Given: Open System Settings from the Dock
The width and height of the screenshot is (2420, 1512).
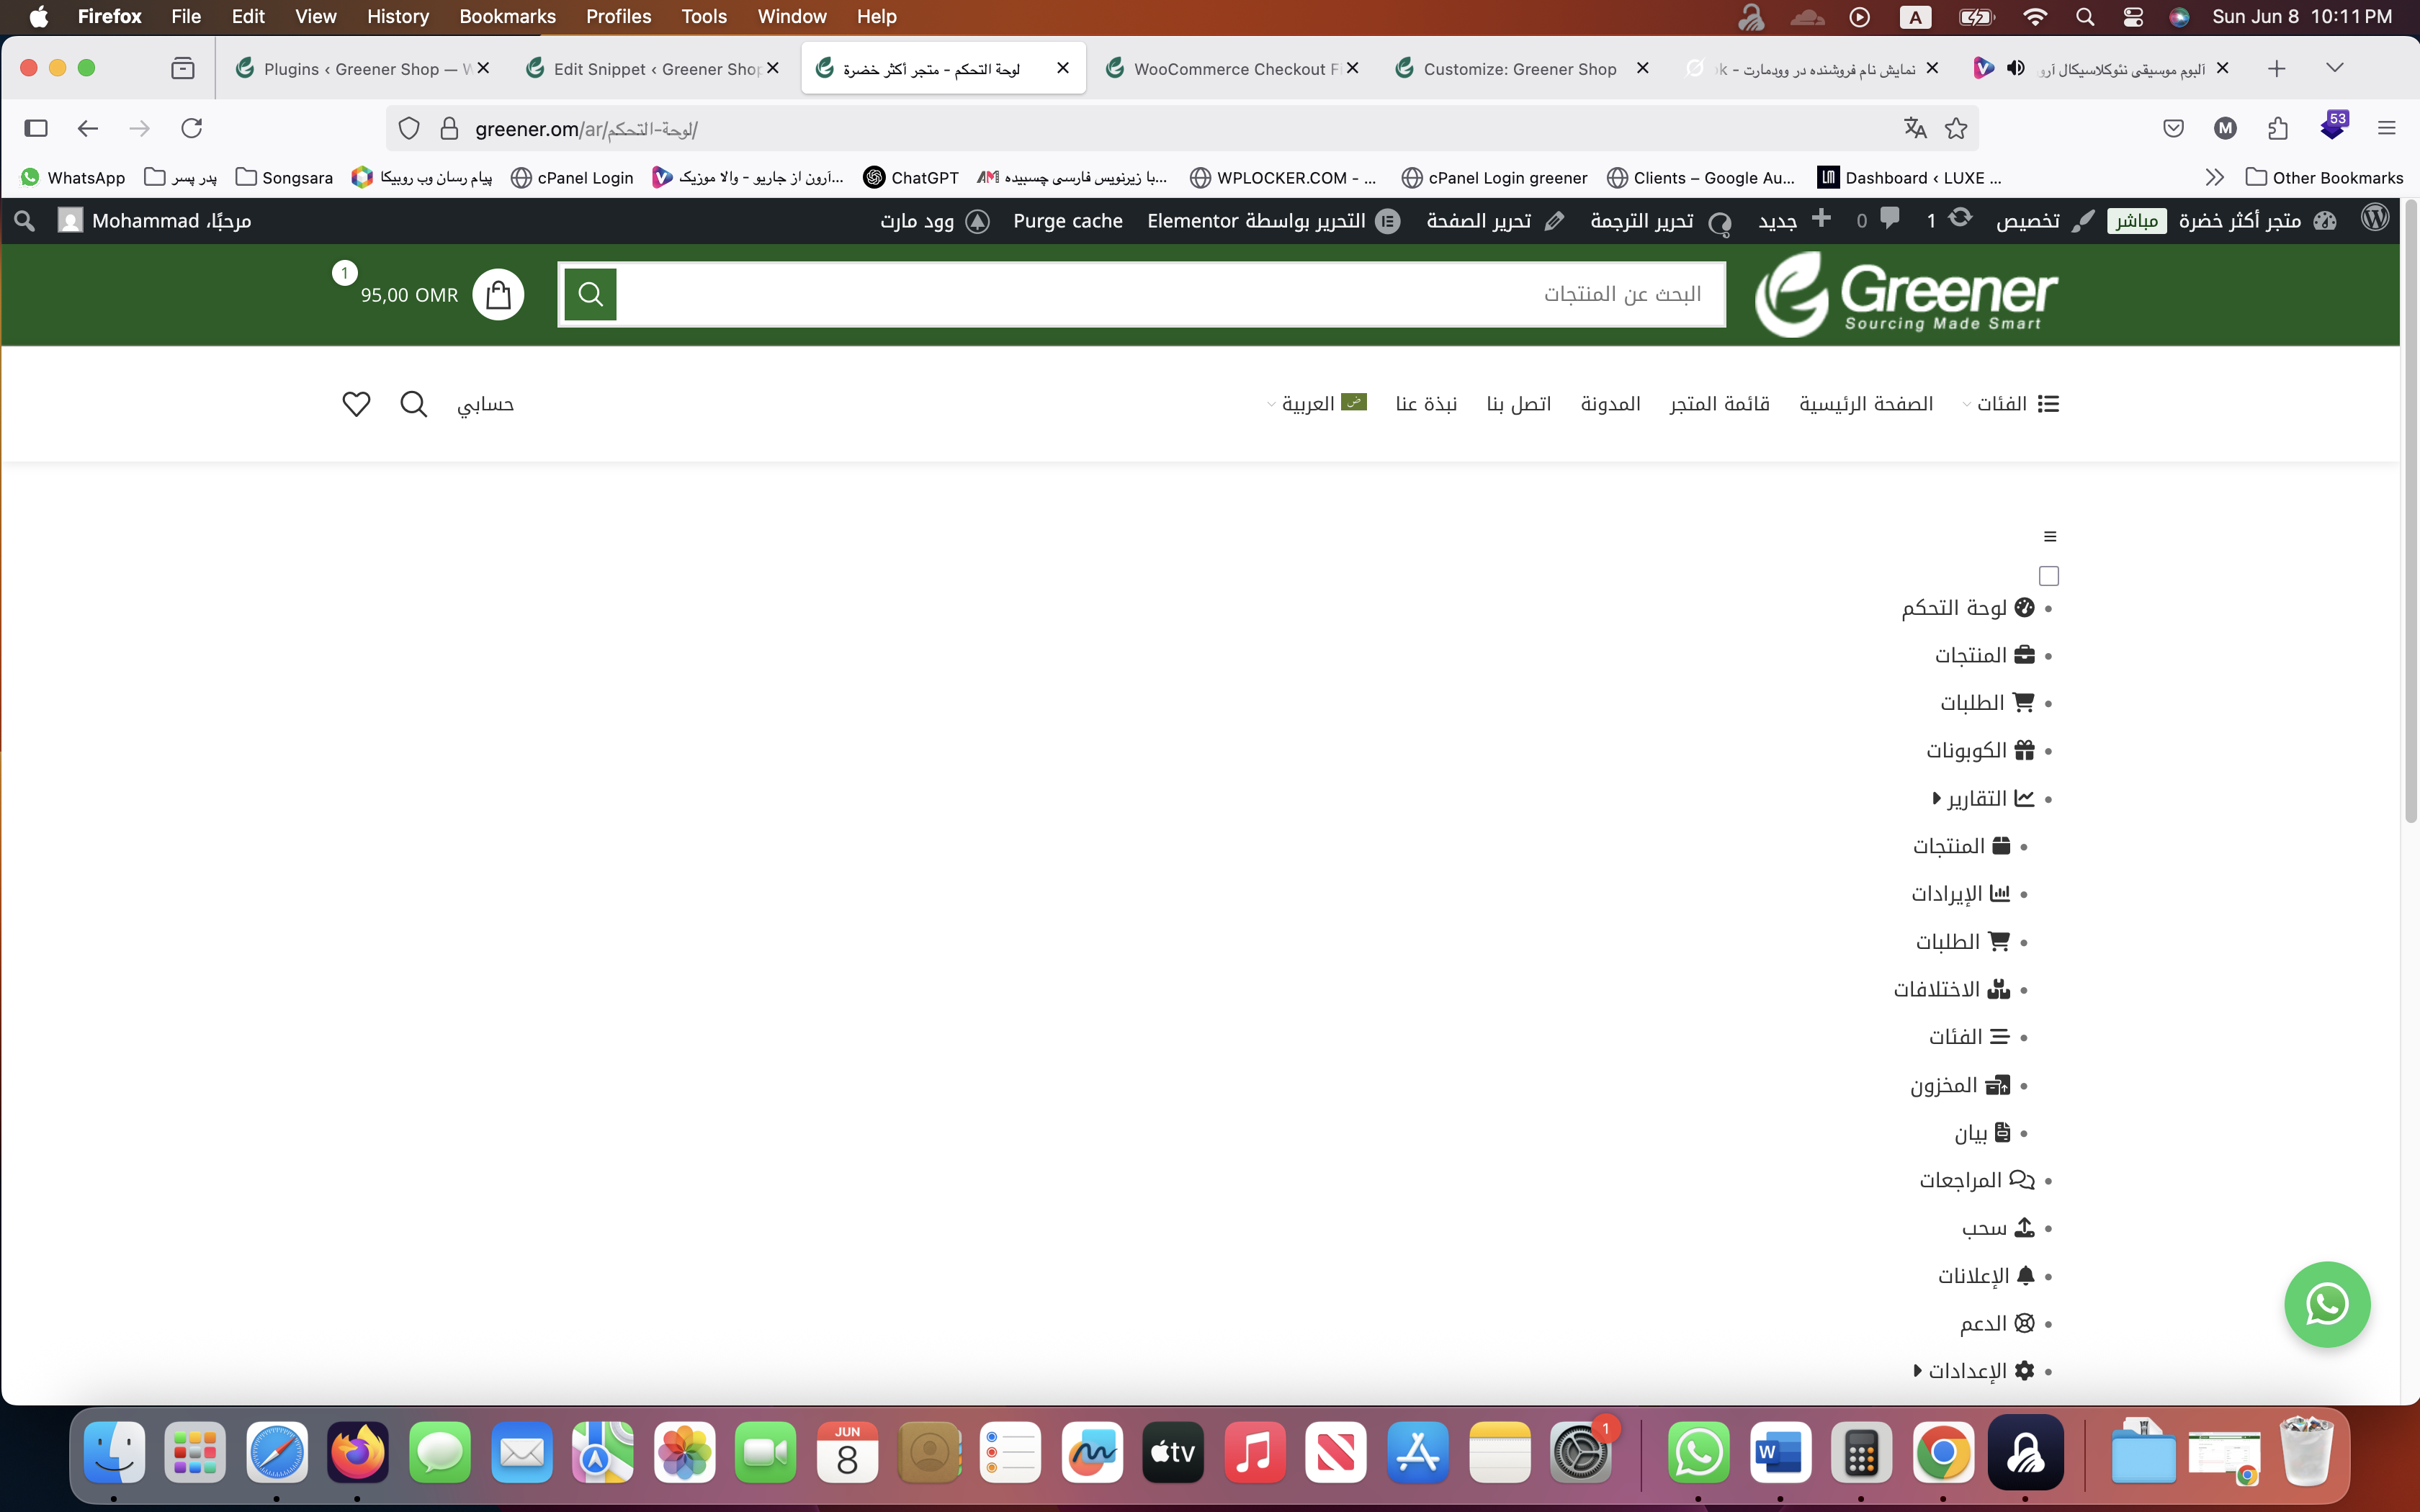Looking at the screenshot, I should coord(1580,1452).
